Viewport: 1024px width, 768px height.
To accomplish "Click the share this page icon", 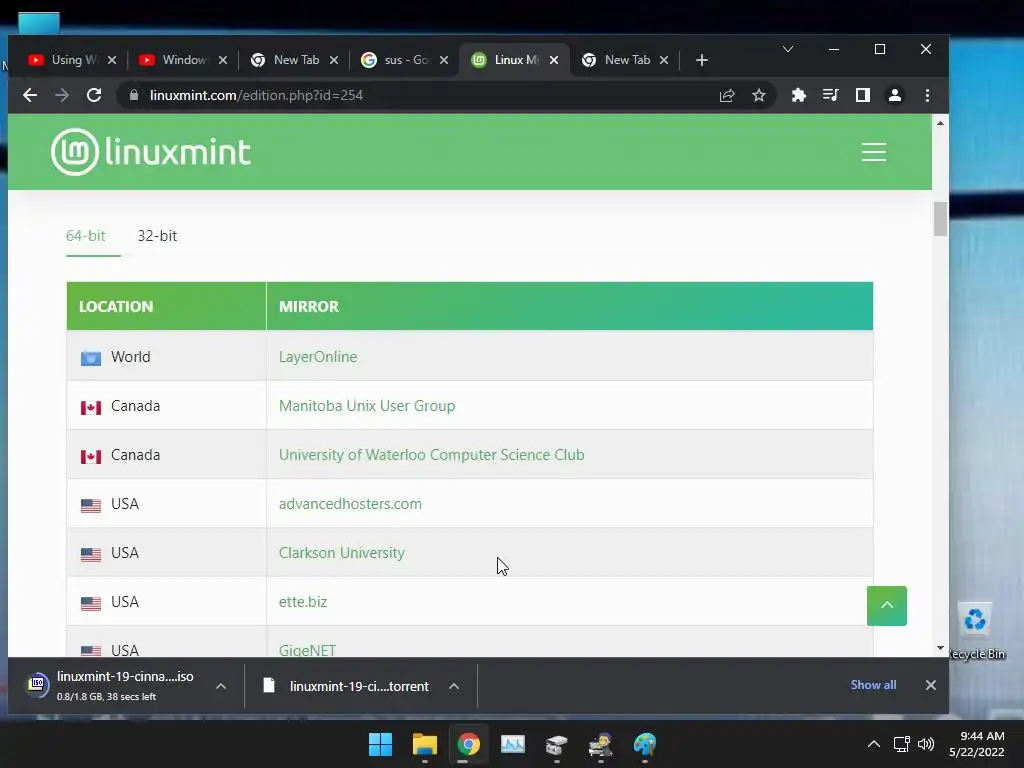I will [x=727, y=95].
